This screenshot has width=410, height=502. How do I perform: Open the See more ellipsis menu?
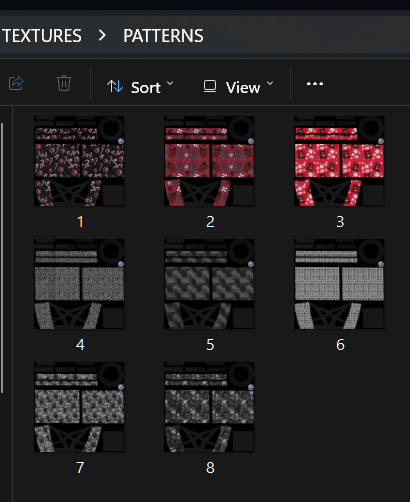[x=315, y=84]
